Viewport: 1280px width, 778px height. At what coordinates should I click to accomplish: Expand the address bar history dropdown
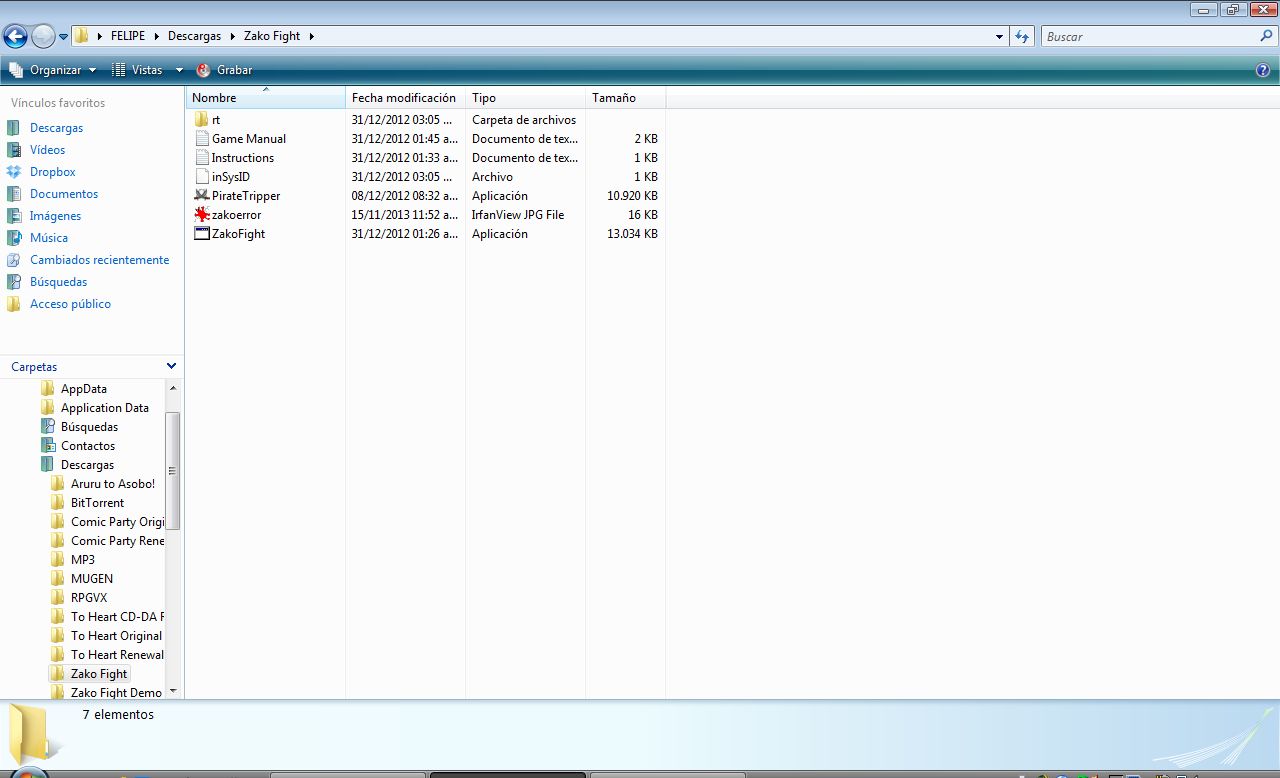pyautogui.click(x=999, y=37)
